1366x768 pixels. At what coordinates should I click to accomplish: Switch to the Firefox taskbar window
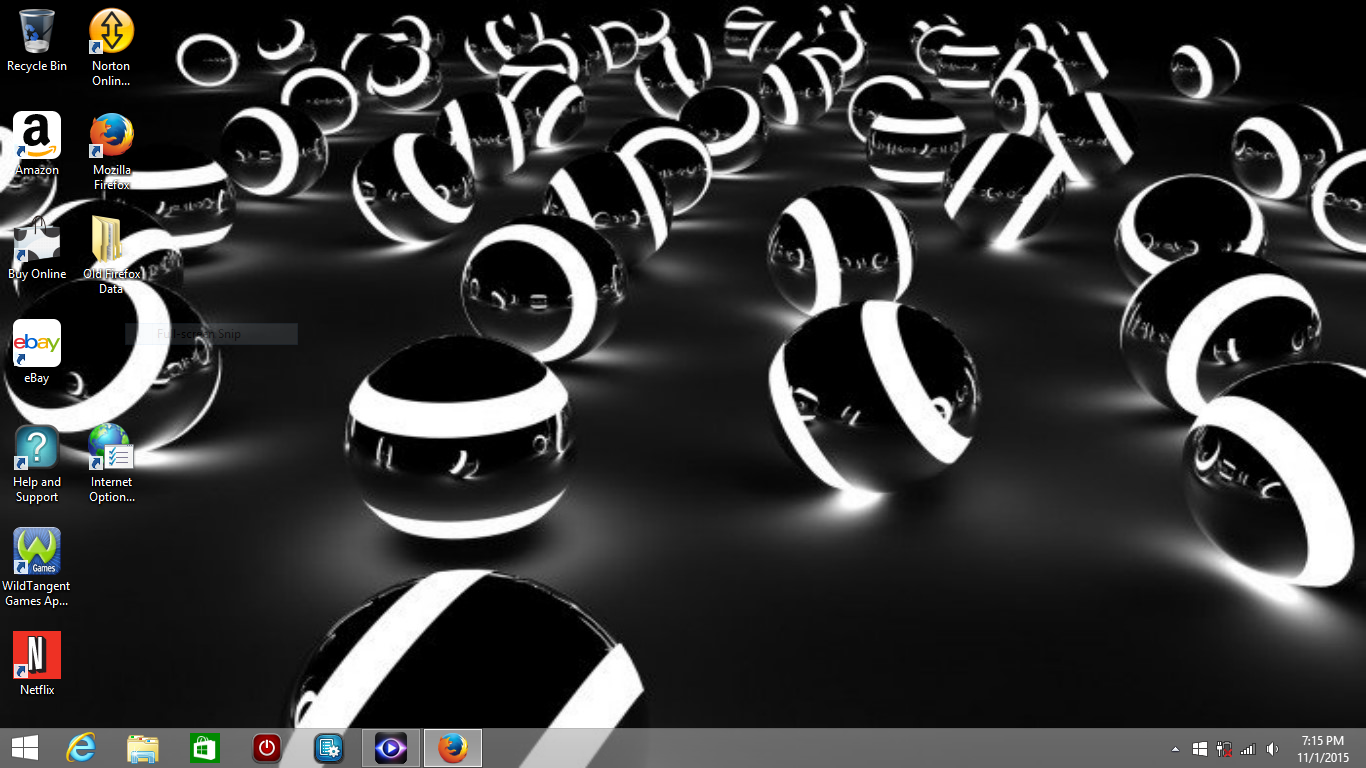(453, 748)
